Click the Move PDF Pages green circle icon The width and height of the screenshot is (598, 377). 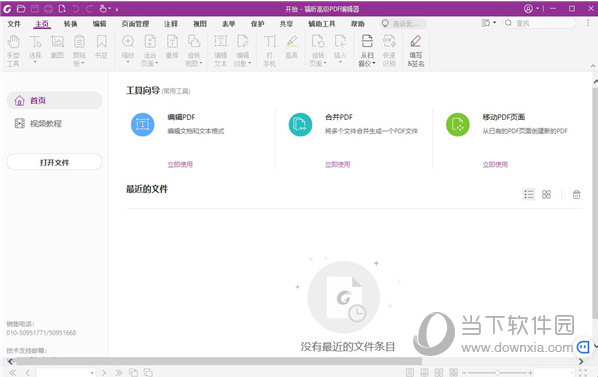tap(458, 124)
